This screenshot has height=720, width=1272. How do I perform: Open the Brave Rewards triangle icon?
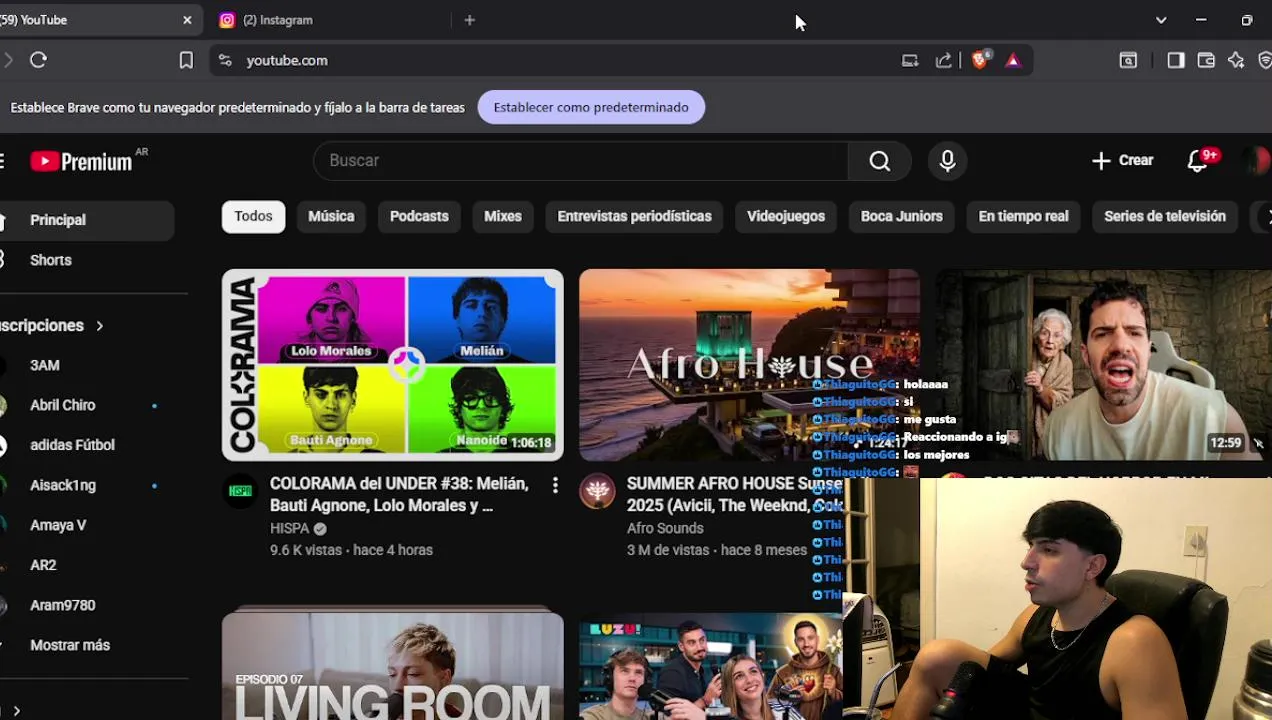pos(1013,60)
